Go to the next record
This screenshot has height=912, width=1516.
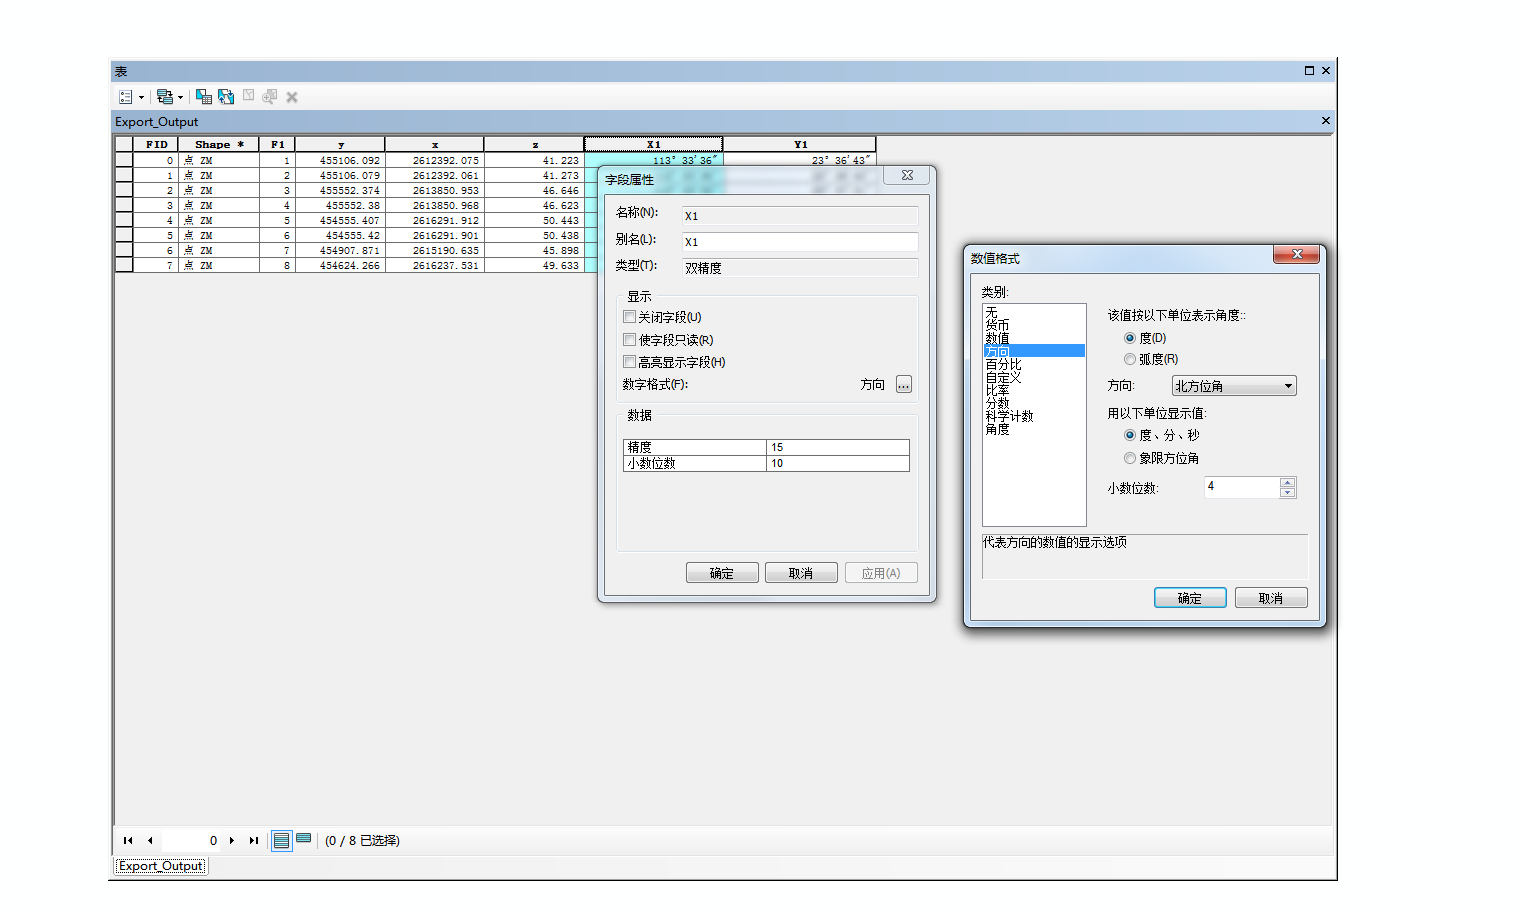click(x=232, y=840)
